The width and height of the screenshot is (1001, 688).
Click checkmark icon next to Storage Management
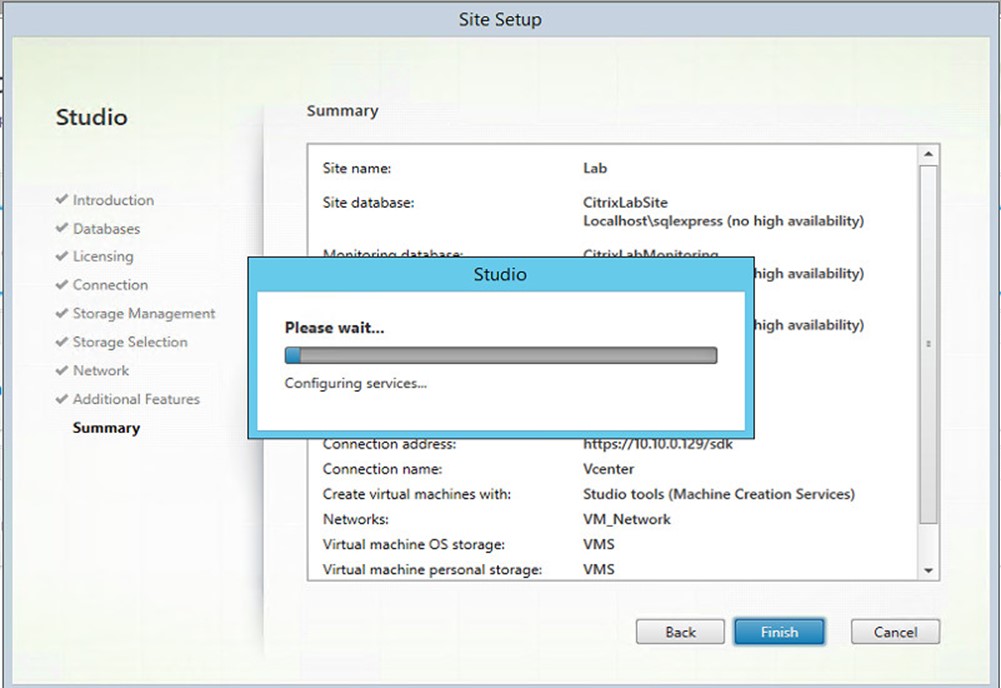coord(62,313)
